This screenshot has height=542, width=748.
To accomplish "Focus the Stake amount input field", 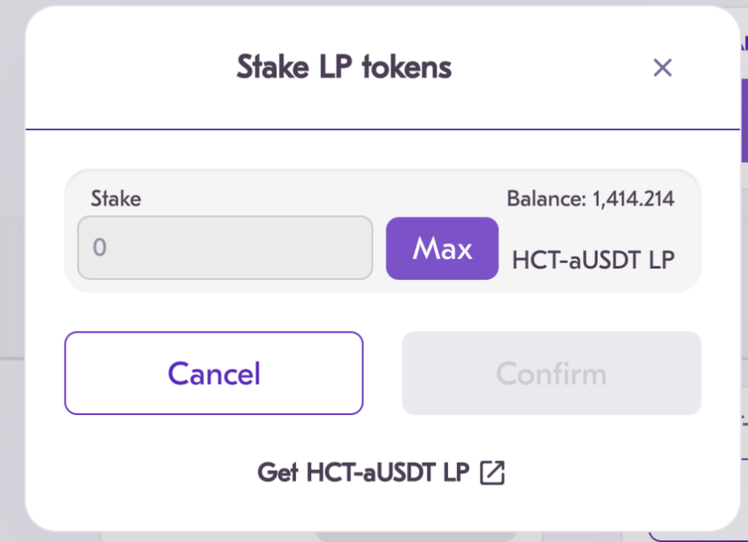I will coord(225,247).
